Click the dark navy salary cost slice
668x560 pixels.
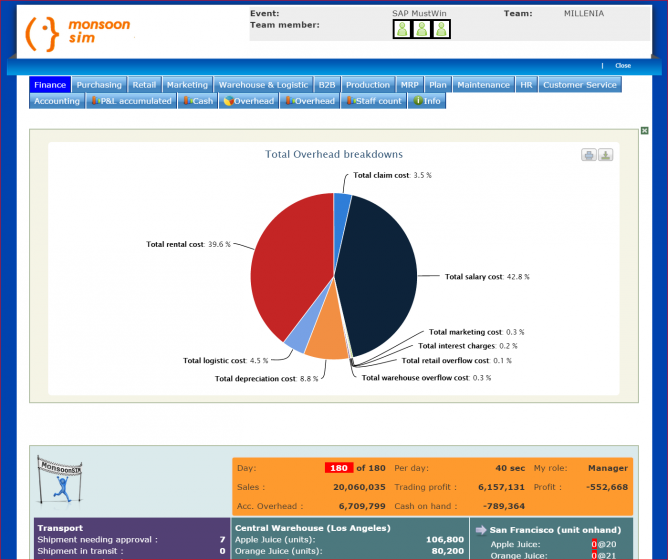pos(379,273)
